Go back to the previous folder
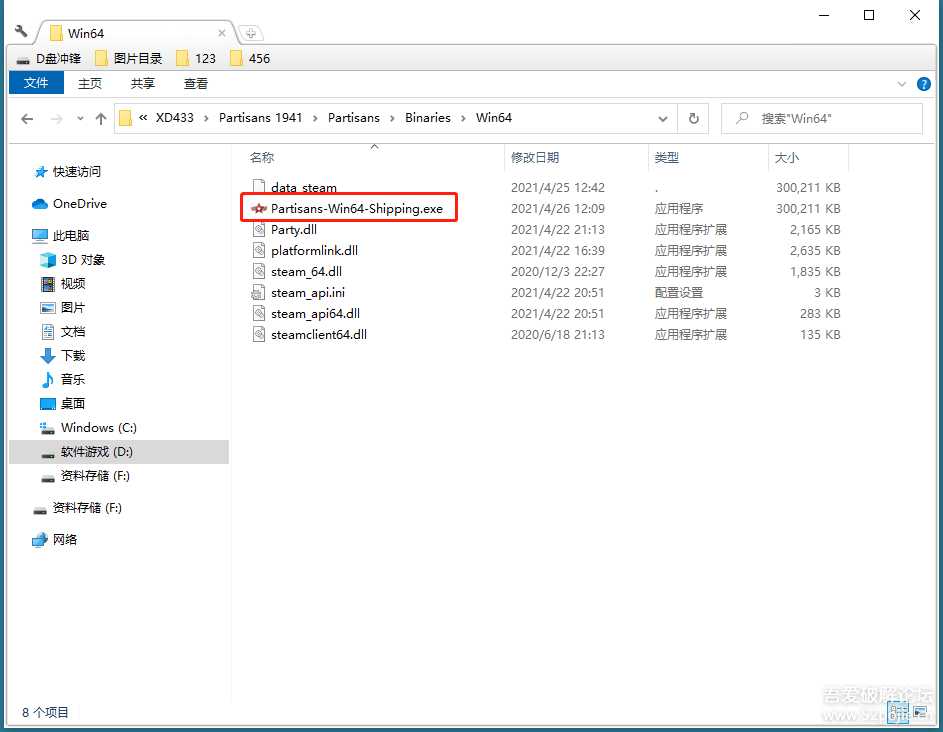943x732 pixels. pyautogui.click(x=27, y=118)
